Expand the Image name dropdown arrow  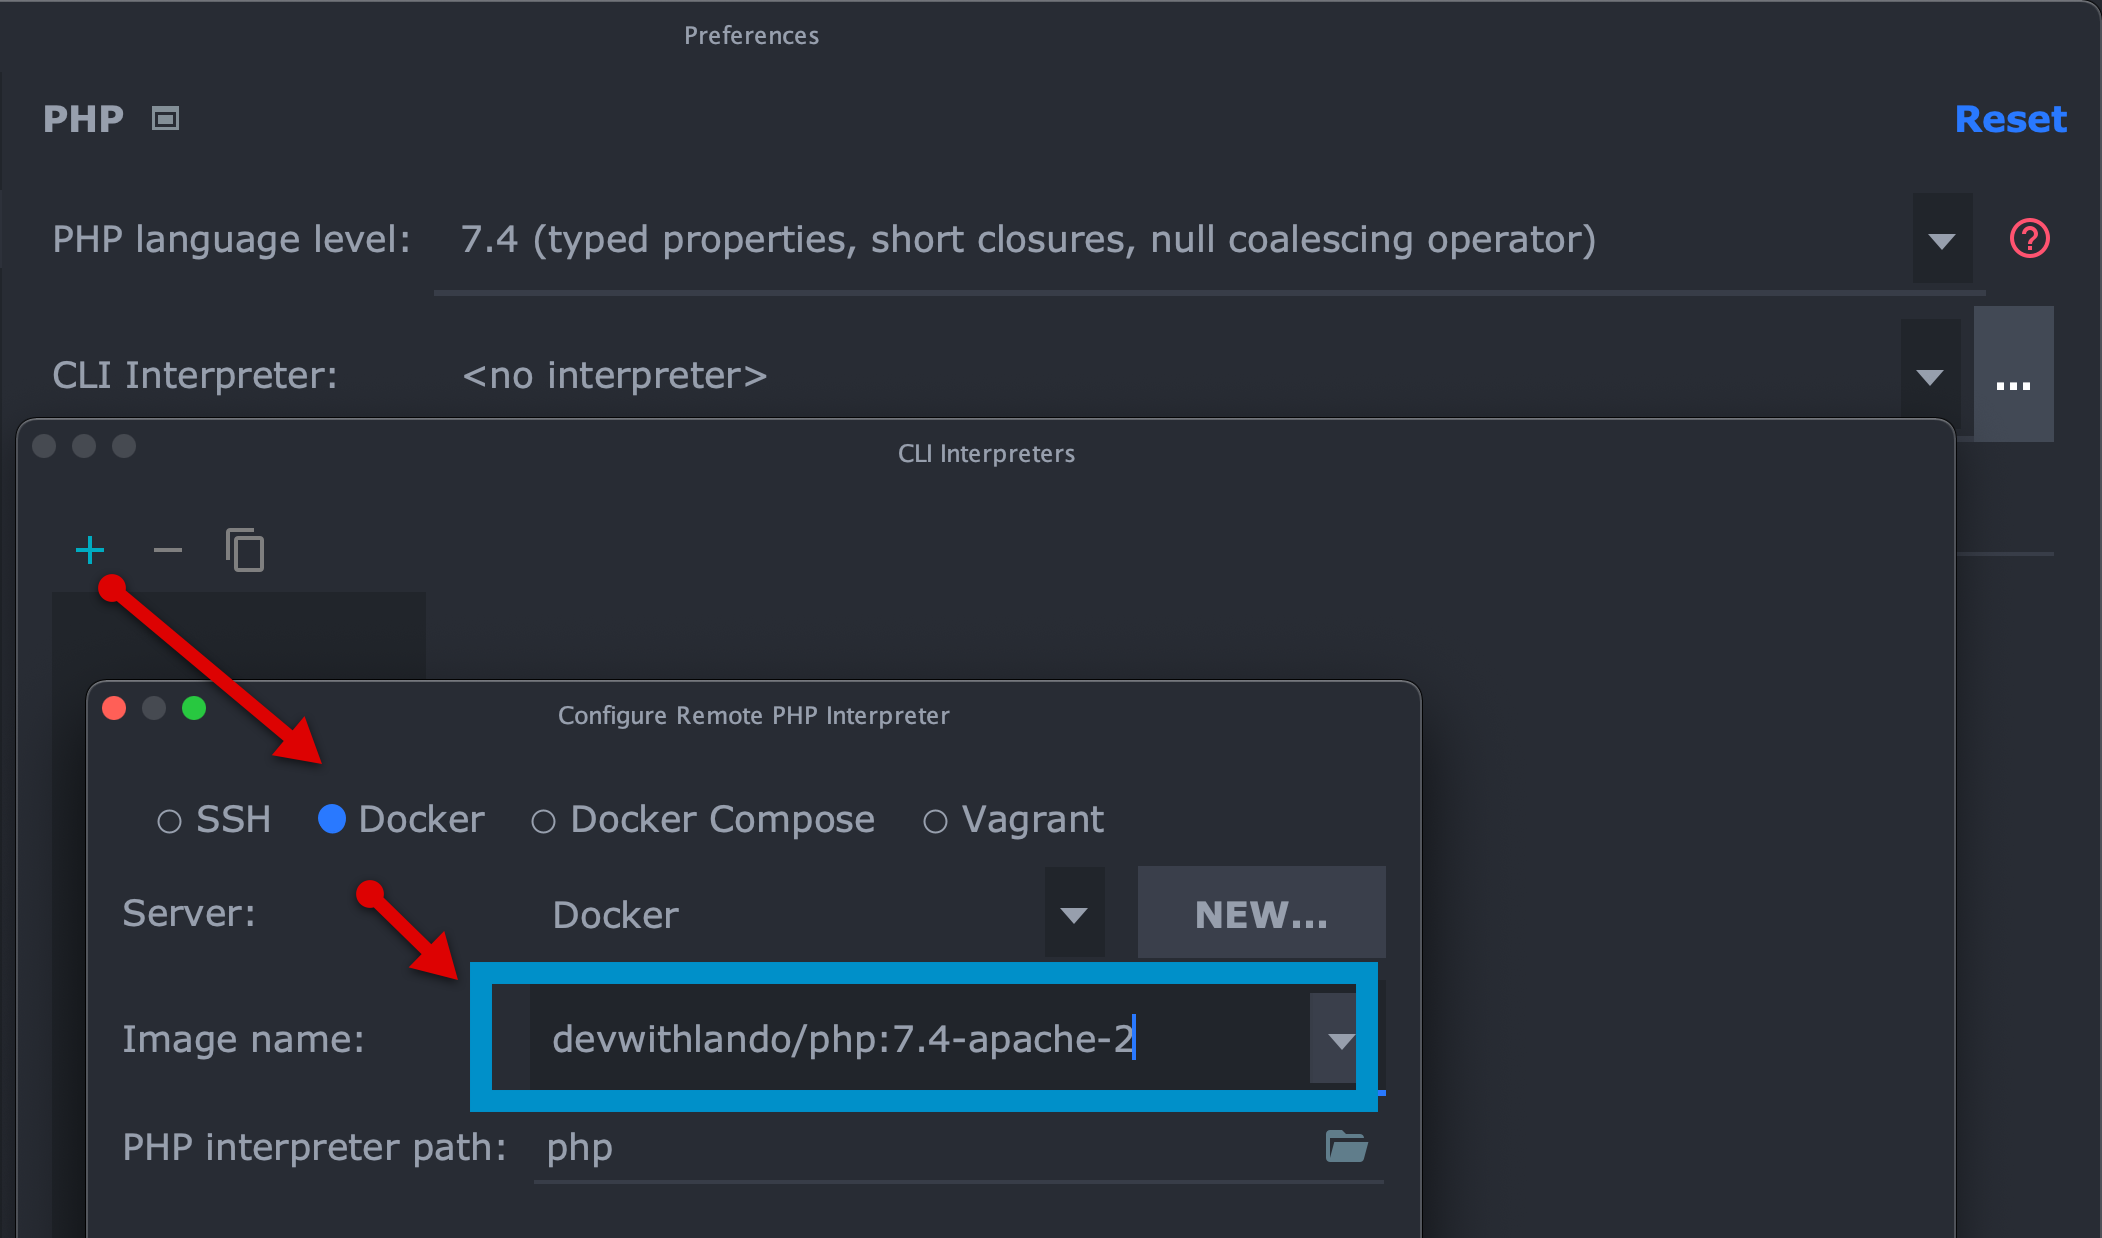[1338, 1039]
